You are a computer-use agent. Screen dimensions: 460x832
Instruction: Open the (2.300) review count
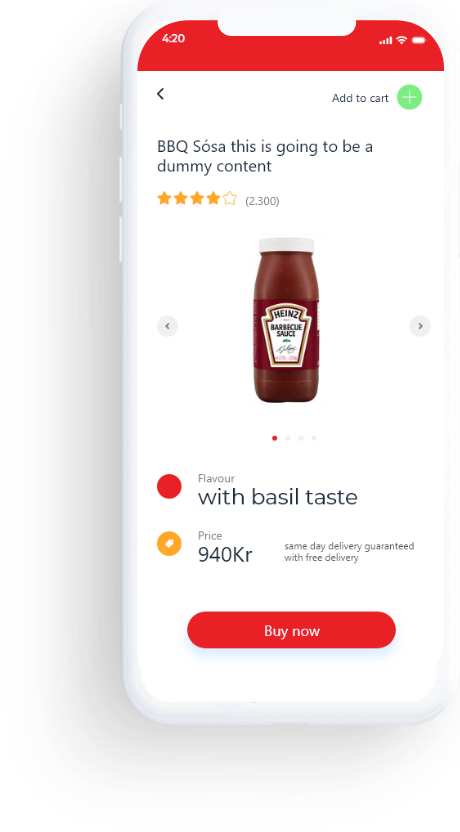262,201
